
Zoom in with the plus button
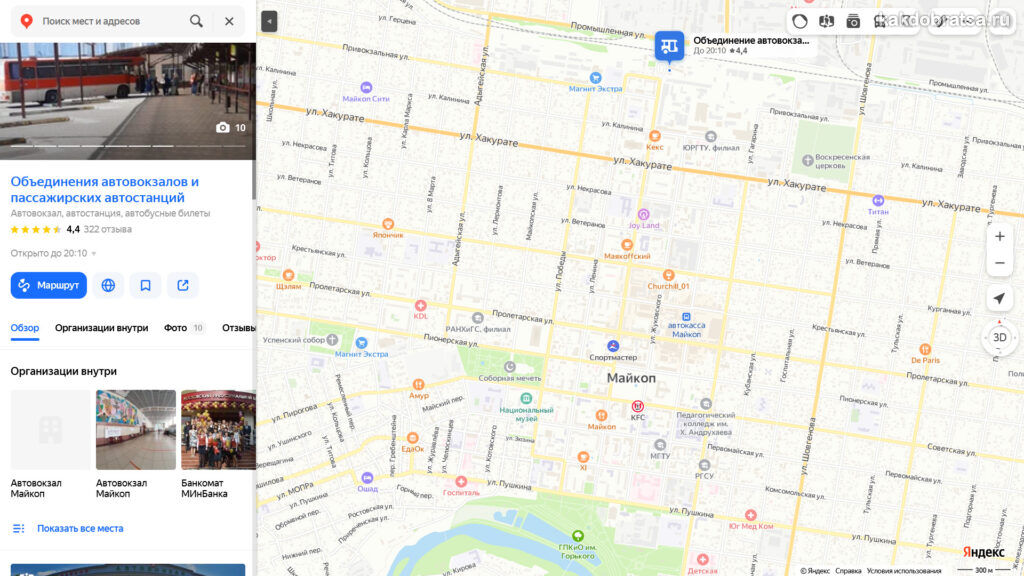point(1000,236)
